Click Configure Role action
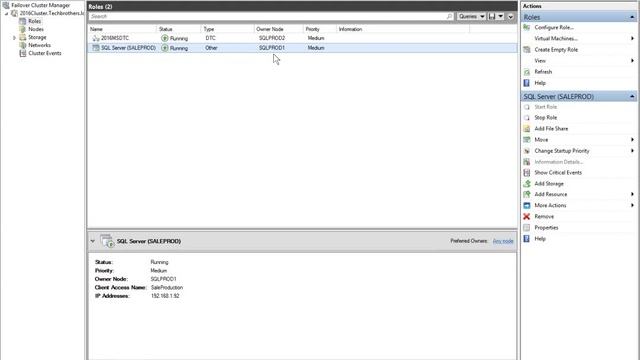Image resolution: width=640 pixels, height=360 pixels. click(554, 27)
